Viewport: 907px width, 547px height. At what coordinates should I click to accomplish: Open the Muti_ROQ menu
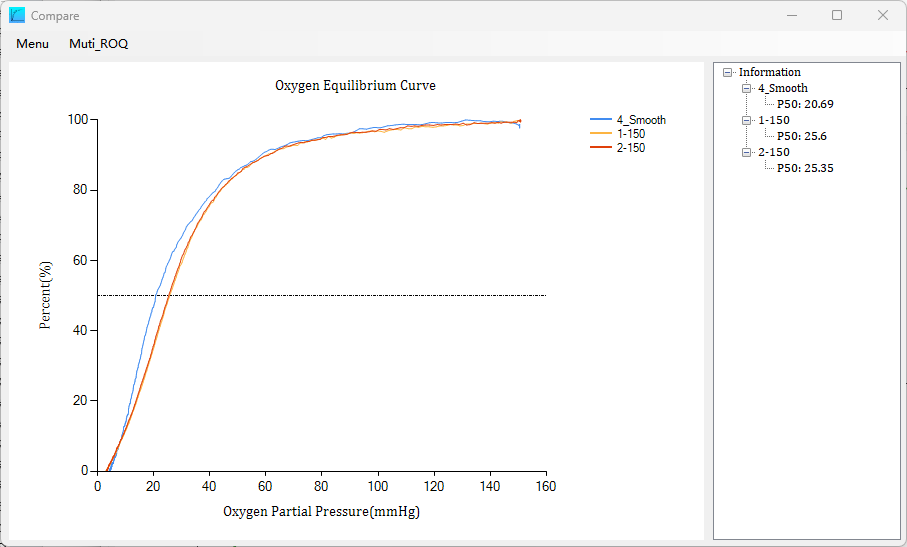[x=98, y=44]
